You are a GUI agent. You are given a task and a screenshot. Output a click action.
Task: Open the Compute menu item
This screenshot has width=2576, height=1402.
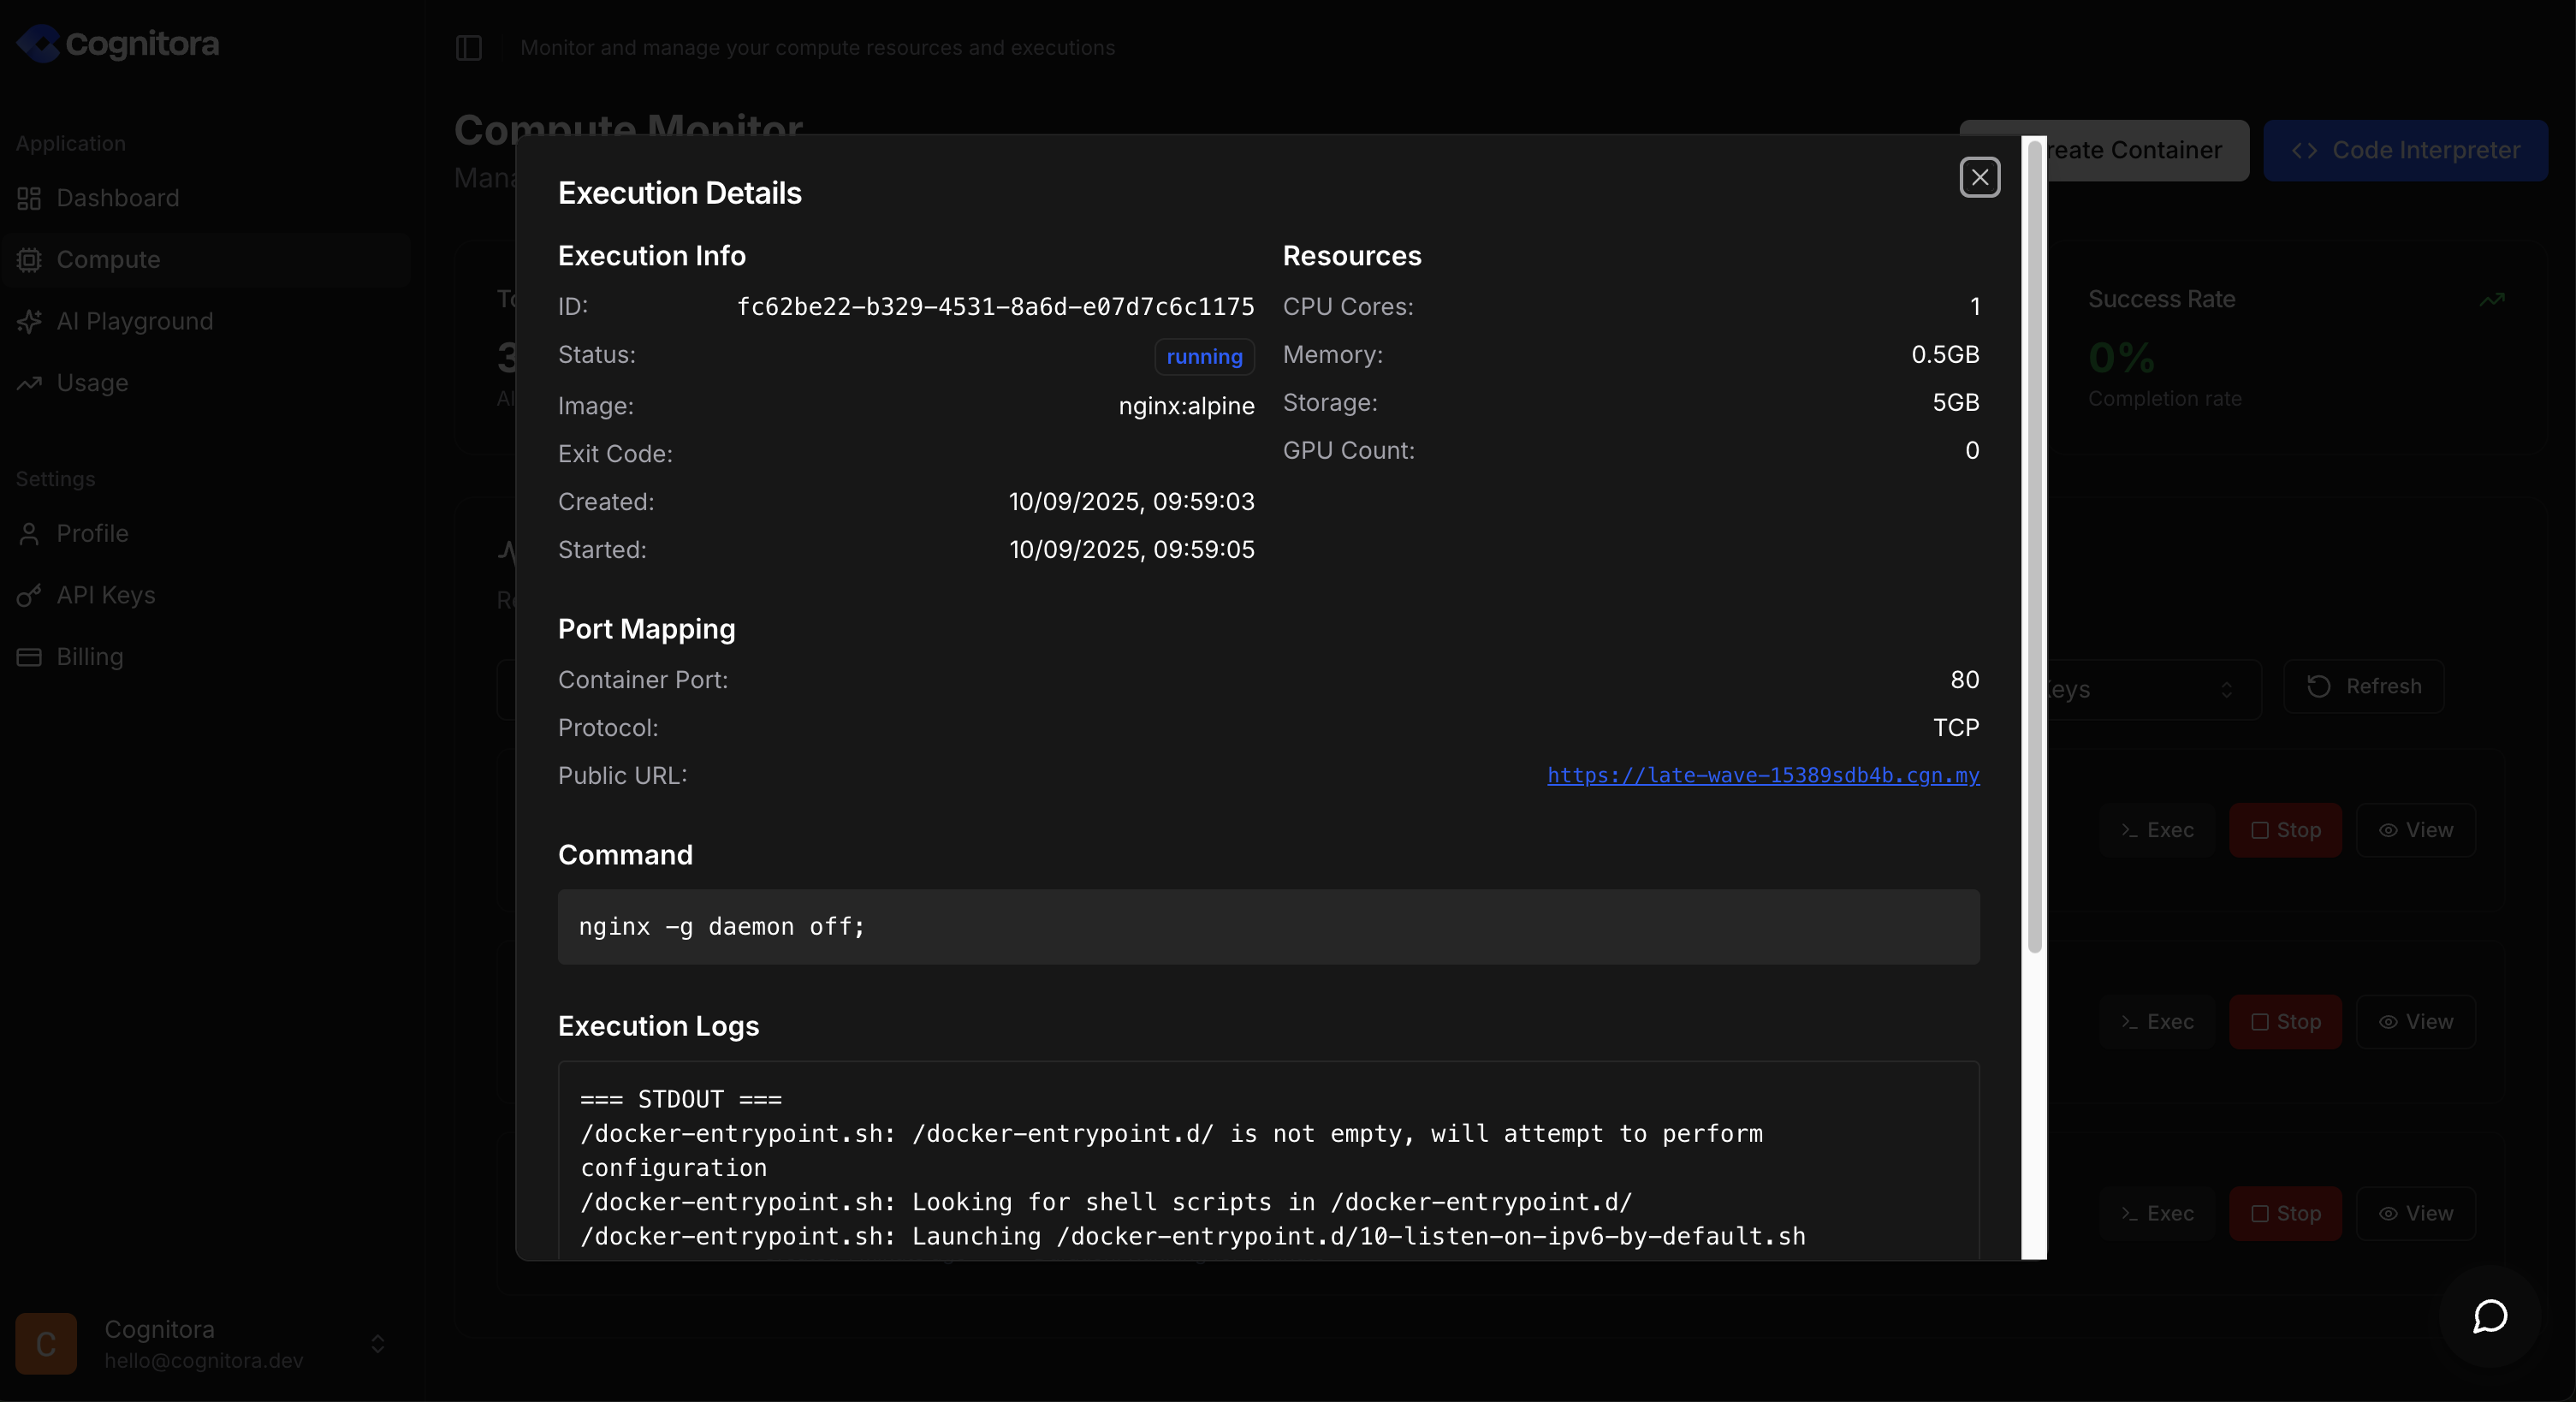click(108, 260)
